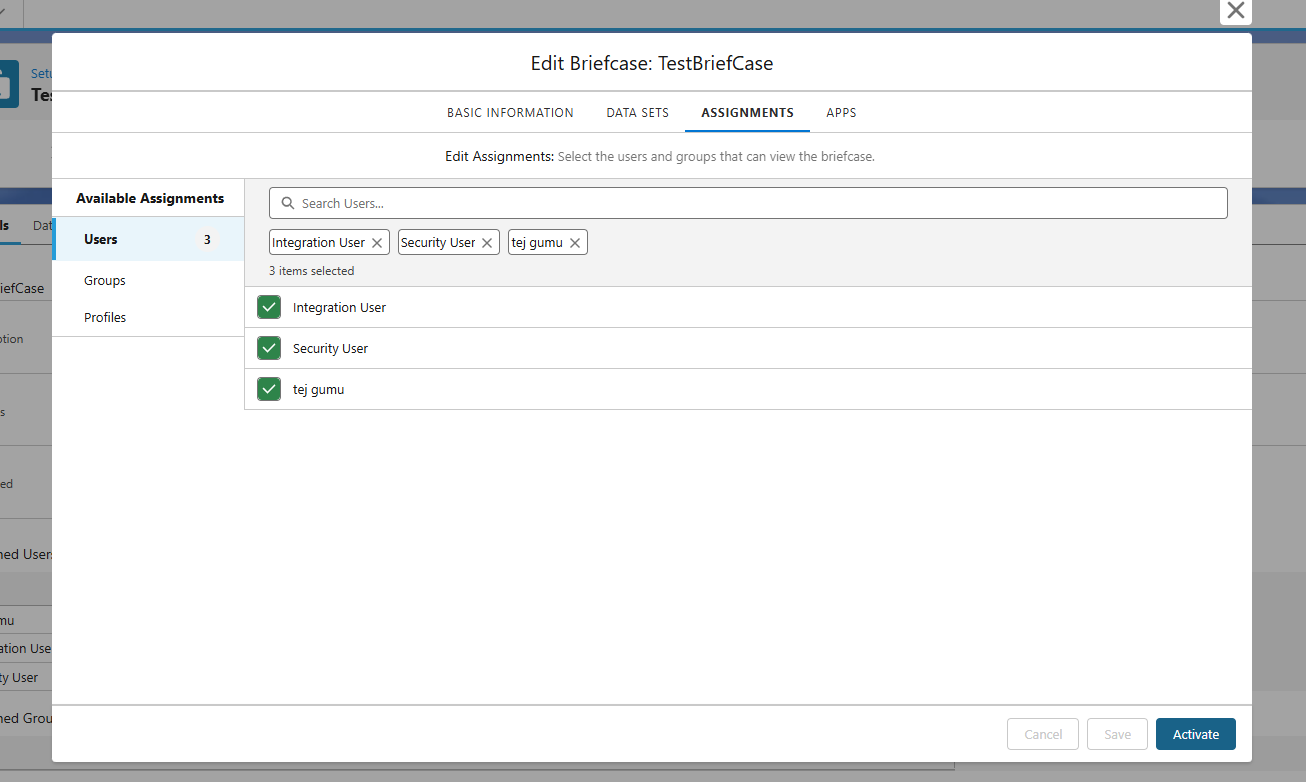Click the search magnifier icon
This screenshot has height=782, width=1306.
pyautogui.click(x=288, y=203)
